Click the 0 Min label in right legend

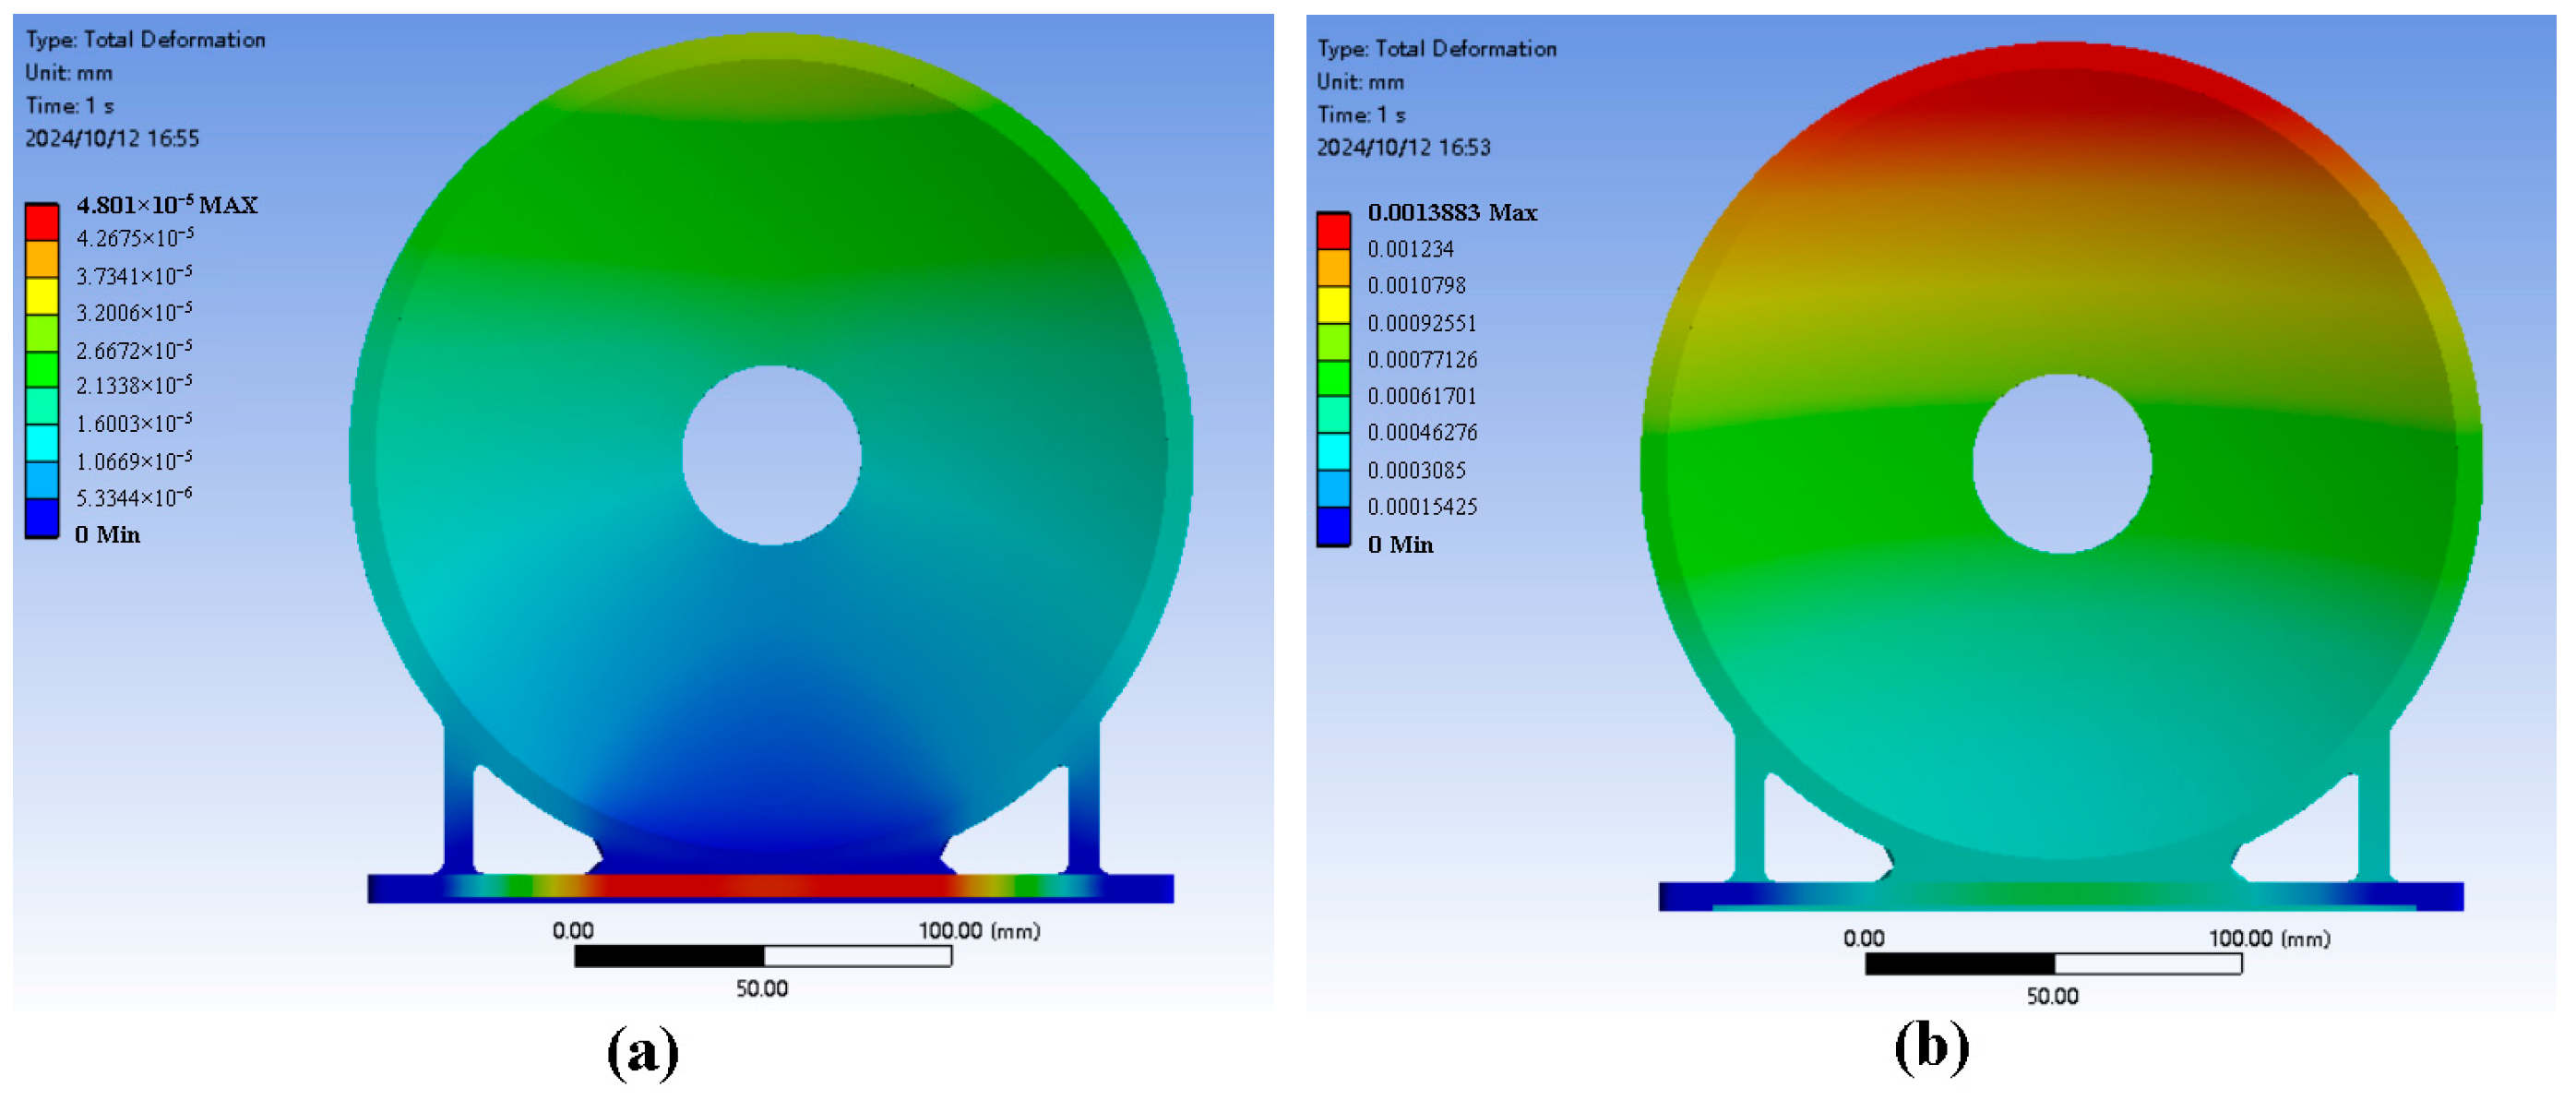[x=1399, y=545]
